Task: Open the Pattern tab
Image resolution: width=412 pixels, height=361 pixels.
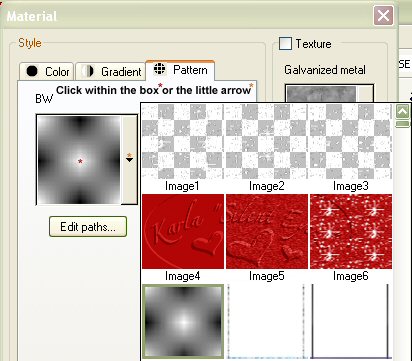Action: [x=180, y=70]
